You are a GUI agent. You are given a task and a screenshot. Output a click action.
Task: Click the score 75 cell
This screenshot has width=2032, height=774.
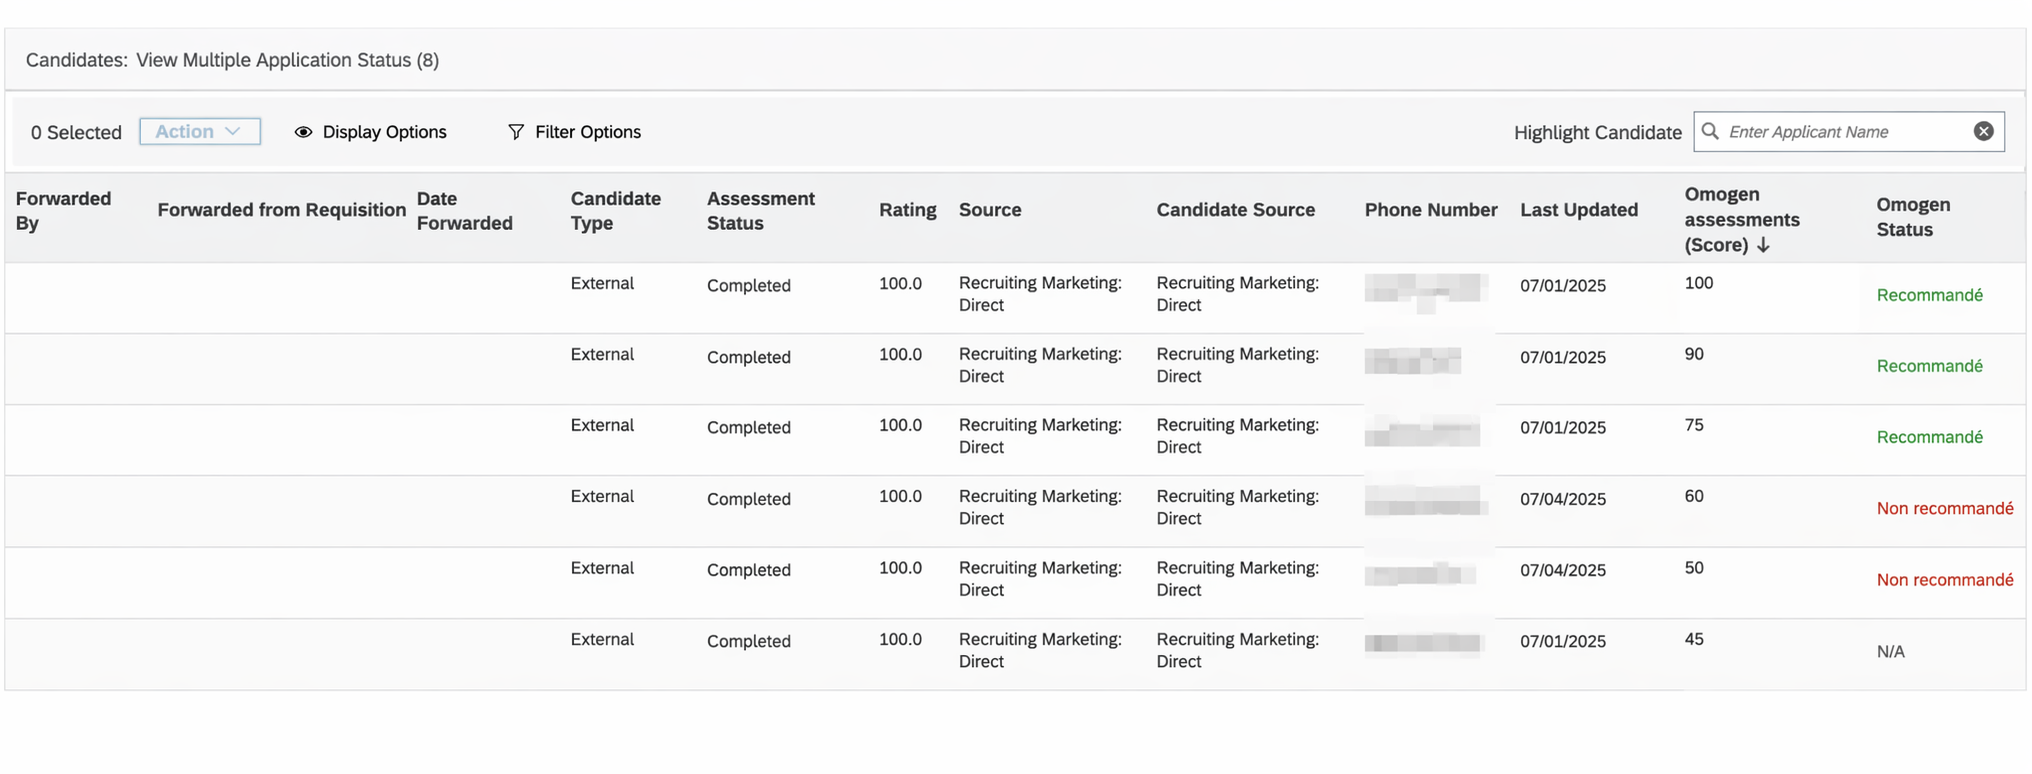point(1693,425)
